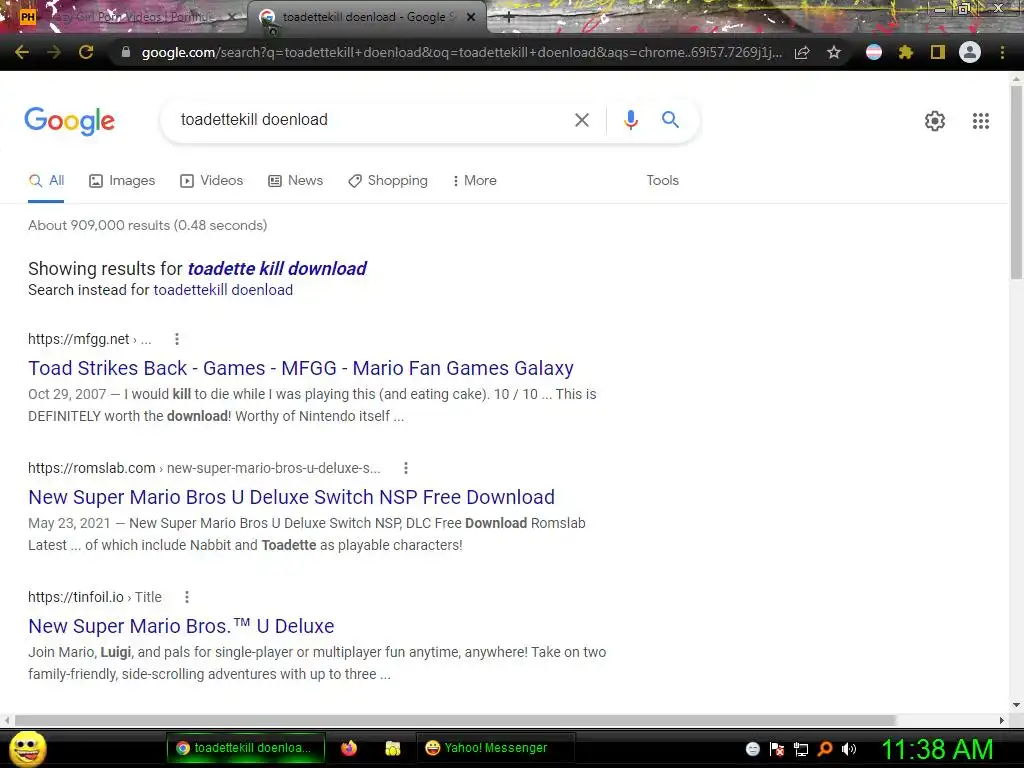Open New Super Mario Bros U Deluxe Switch NSP result
The width and height of the screenshot is (1024, 768).
tap(291, 497)
